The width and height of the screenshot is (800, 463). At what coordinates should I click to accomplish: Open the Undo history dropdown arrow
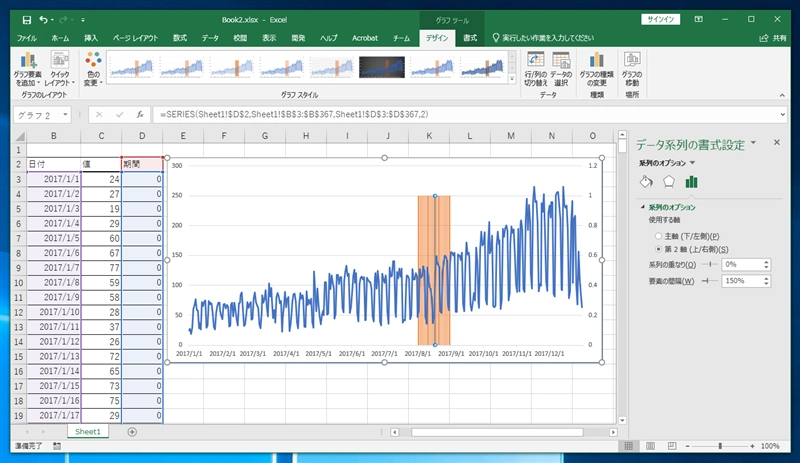52,20
